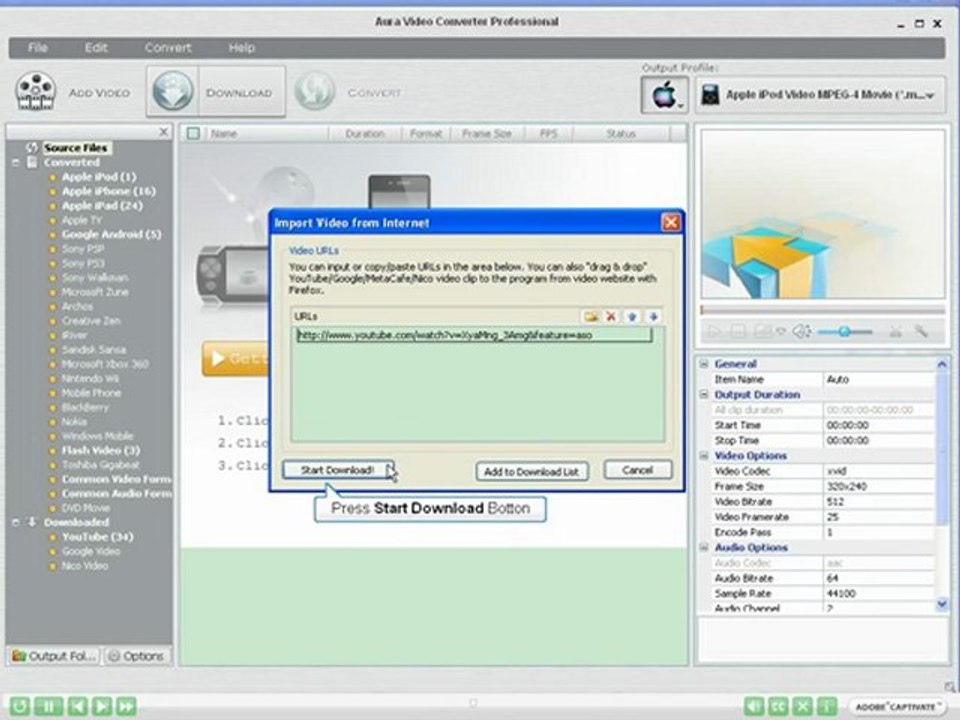This screenshot has height=720, width=960.
Task: Adjust the preview volume slider
Action: [x=845, y=332]
